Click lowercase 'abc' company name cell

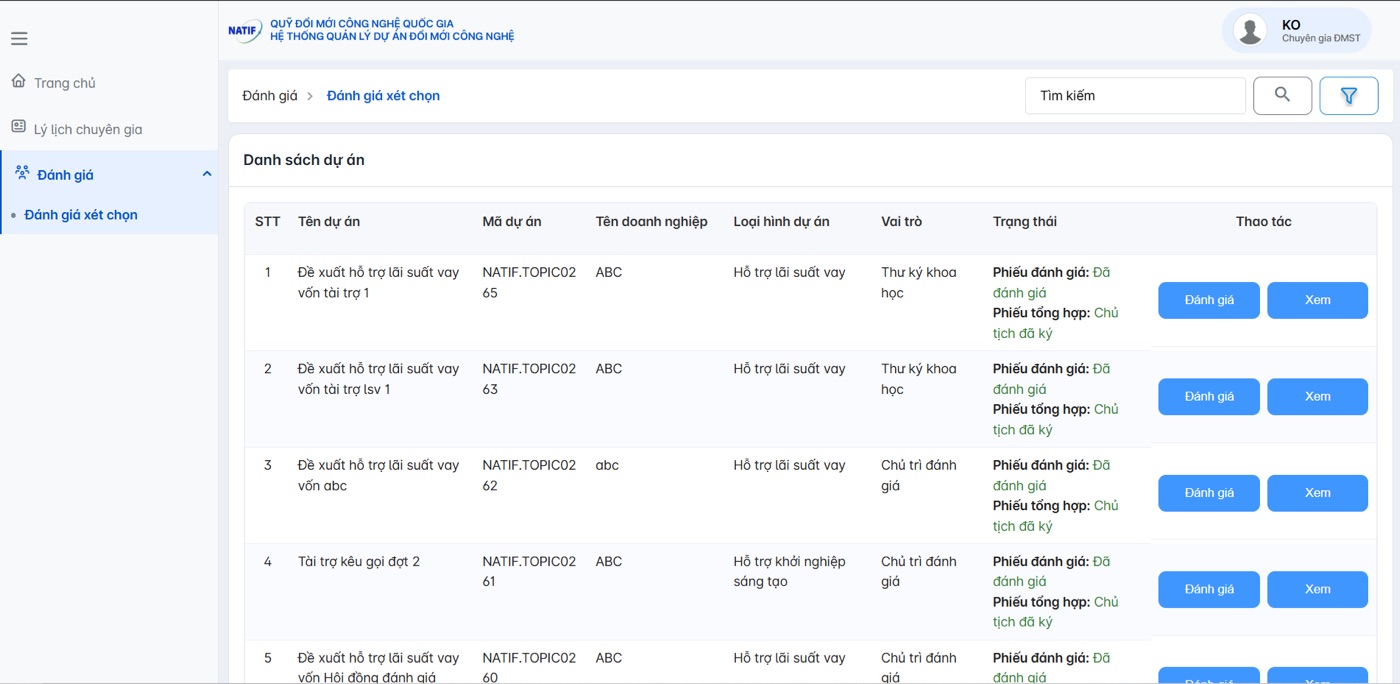tap(608, 465)
